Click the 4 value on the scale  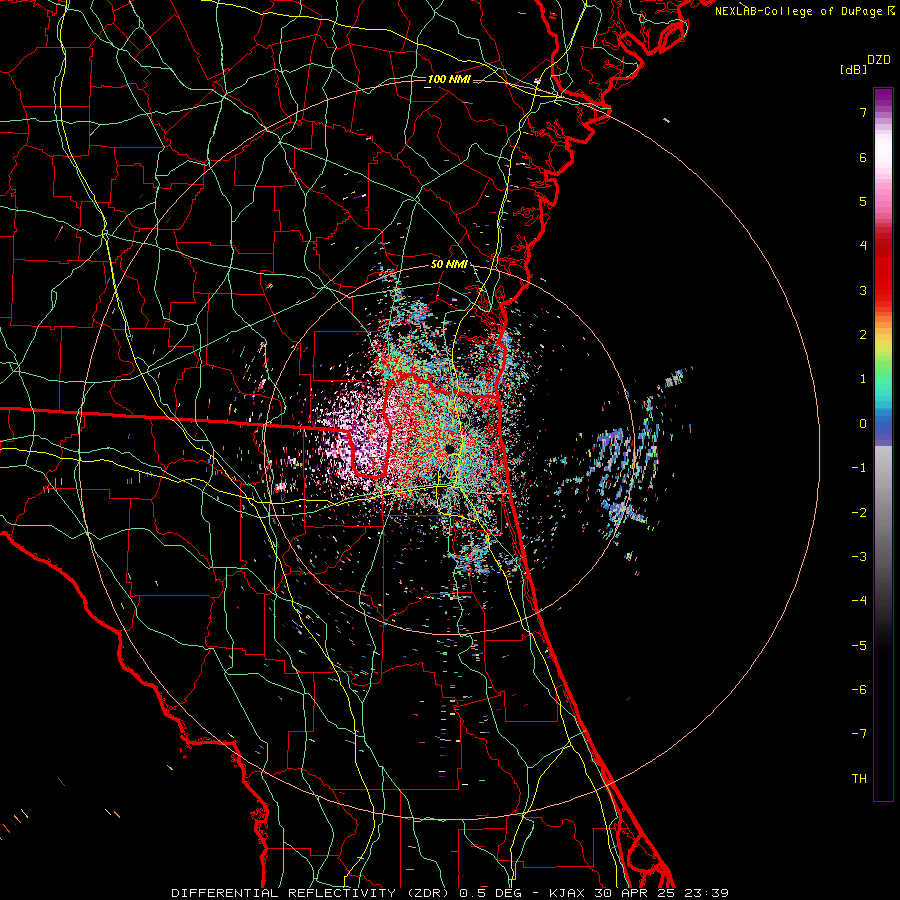[x=863, y=246]
